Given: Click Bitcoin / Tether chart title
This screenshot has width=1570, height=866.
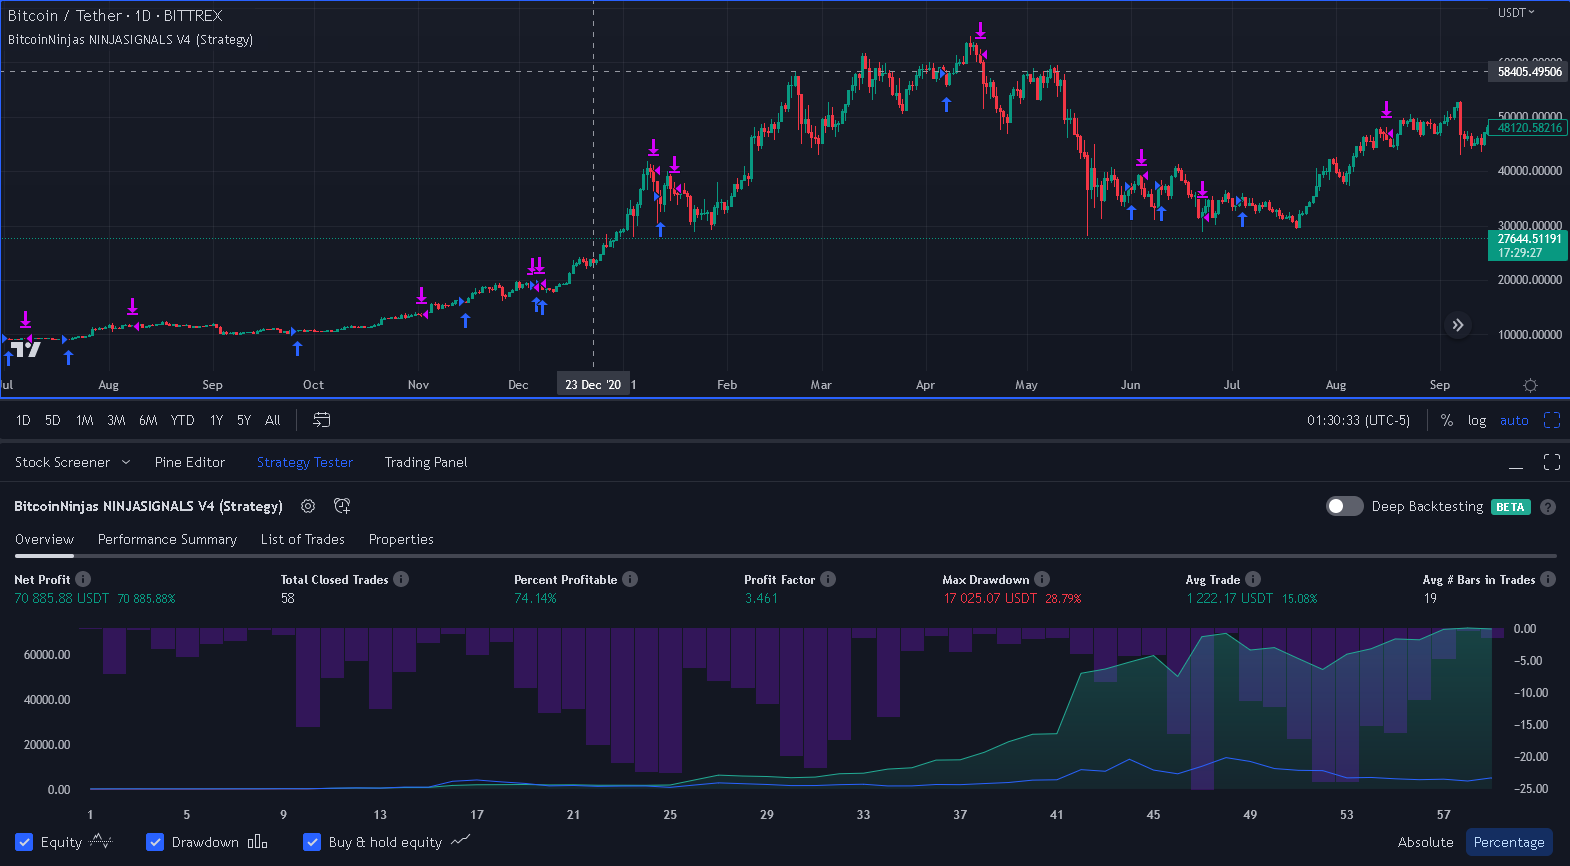Looking at the screenshot, I should click(x=115, y=16).
